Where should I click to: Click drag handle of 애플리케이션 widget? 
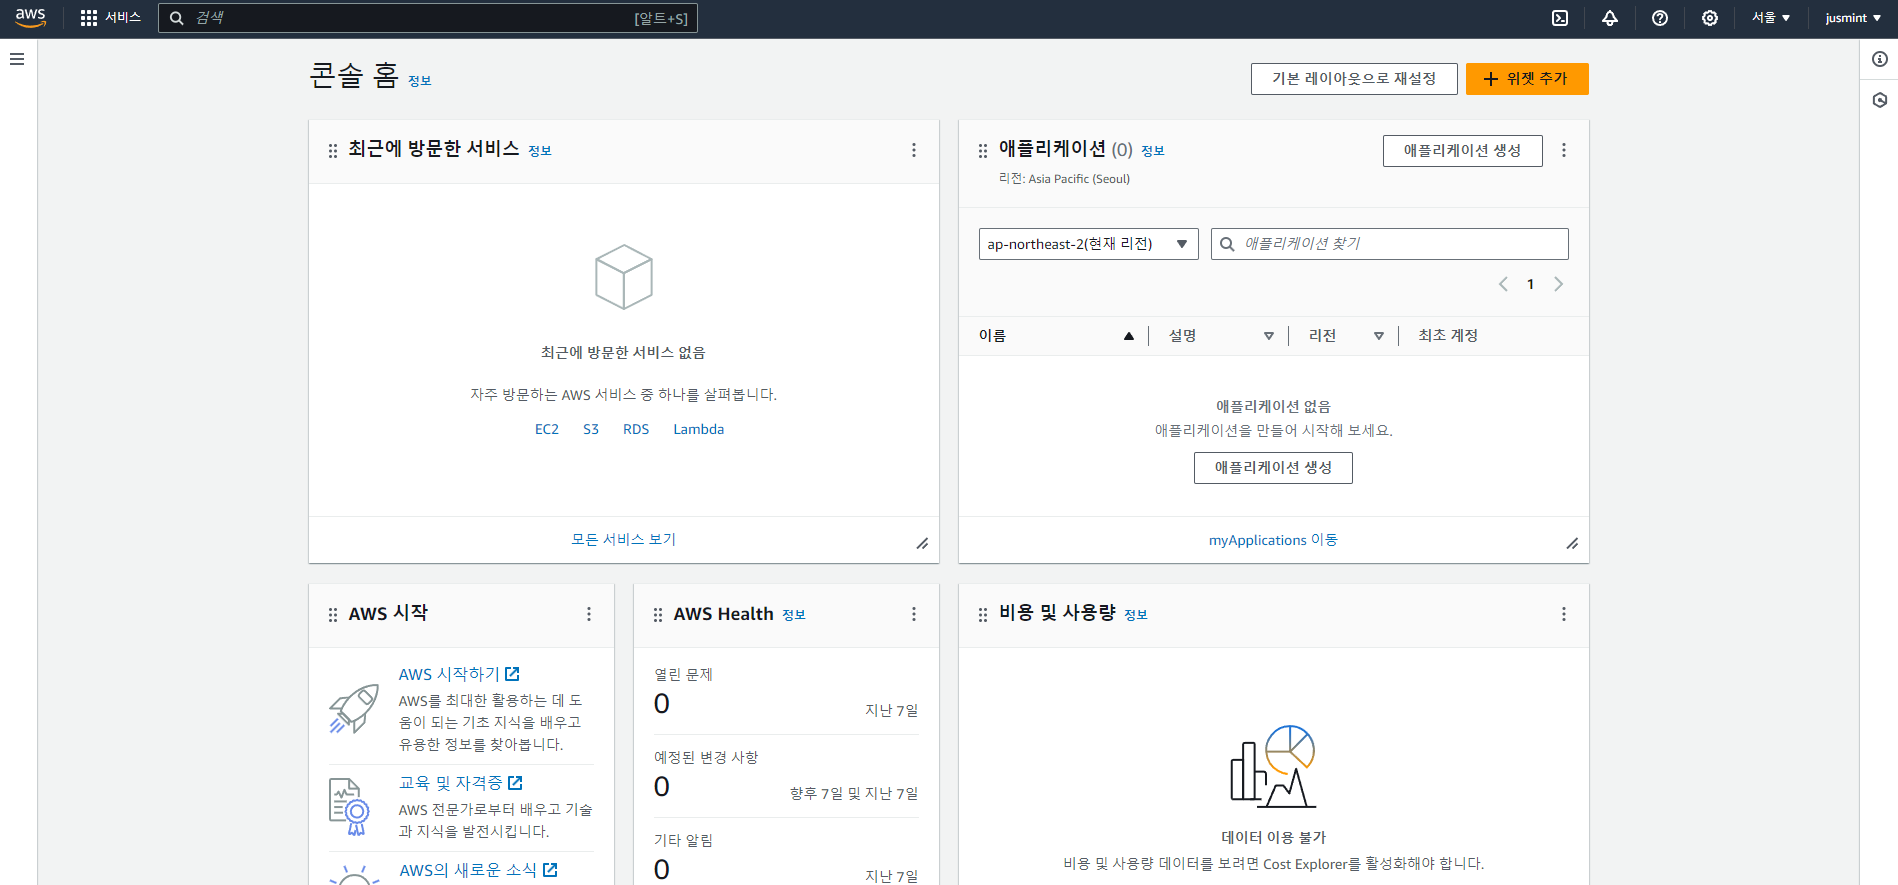click(983, 151)
